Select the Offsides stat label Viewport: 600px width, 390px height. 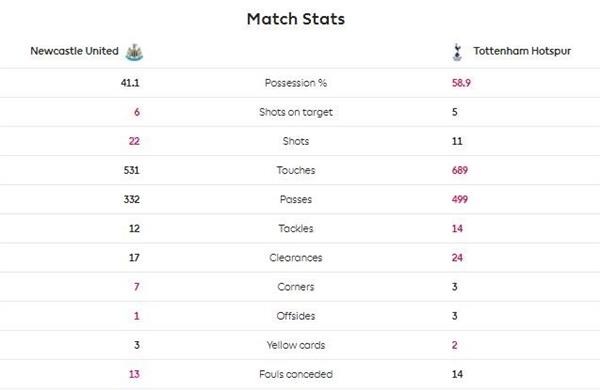click(296, 316)
